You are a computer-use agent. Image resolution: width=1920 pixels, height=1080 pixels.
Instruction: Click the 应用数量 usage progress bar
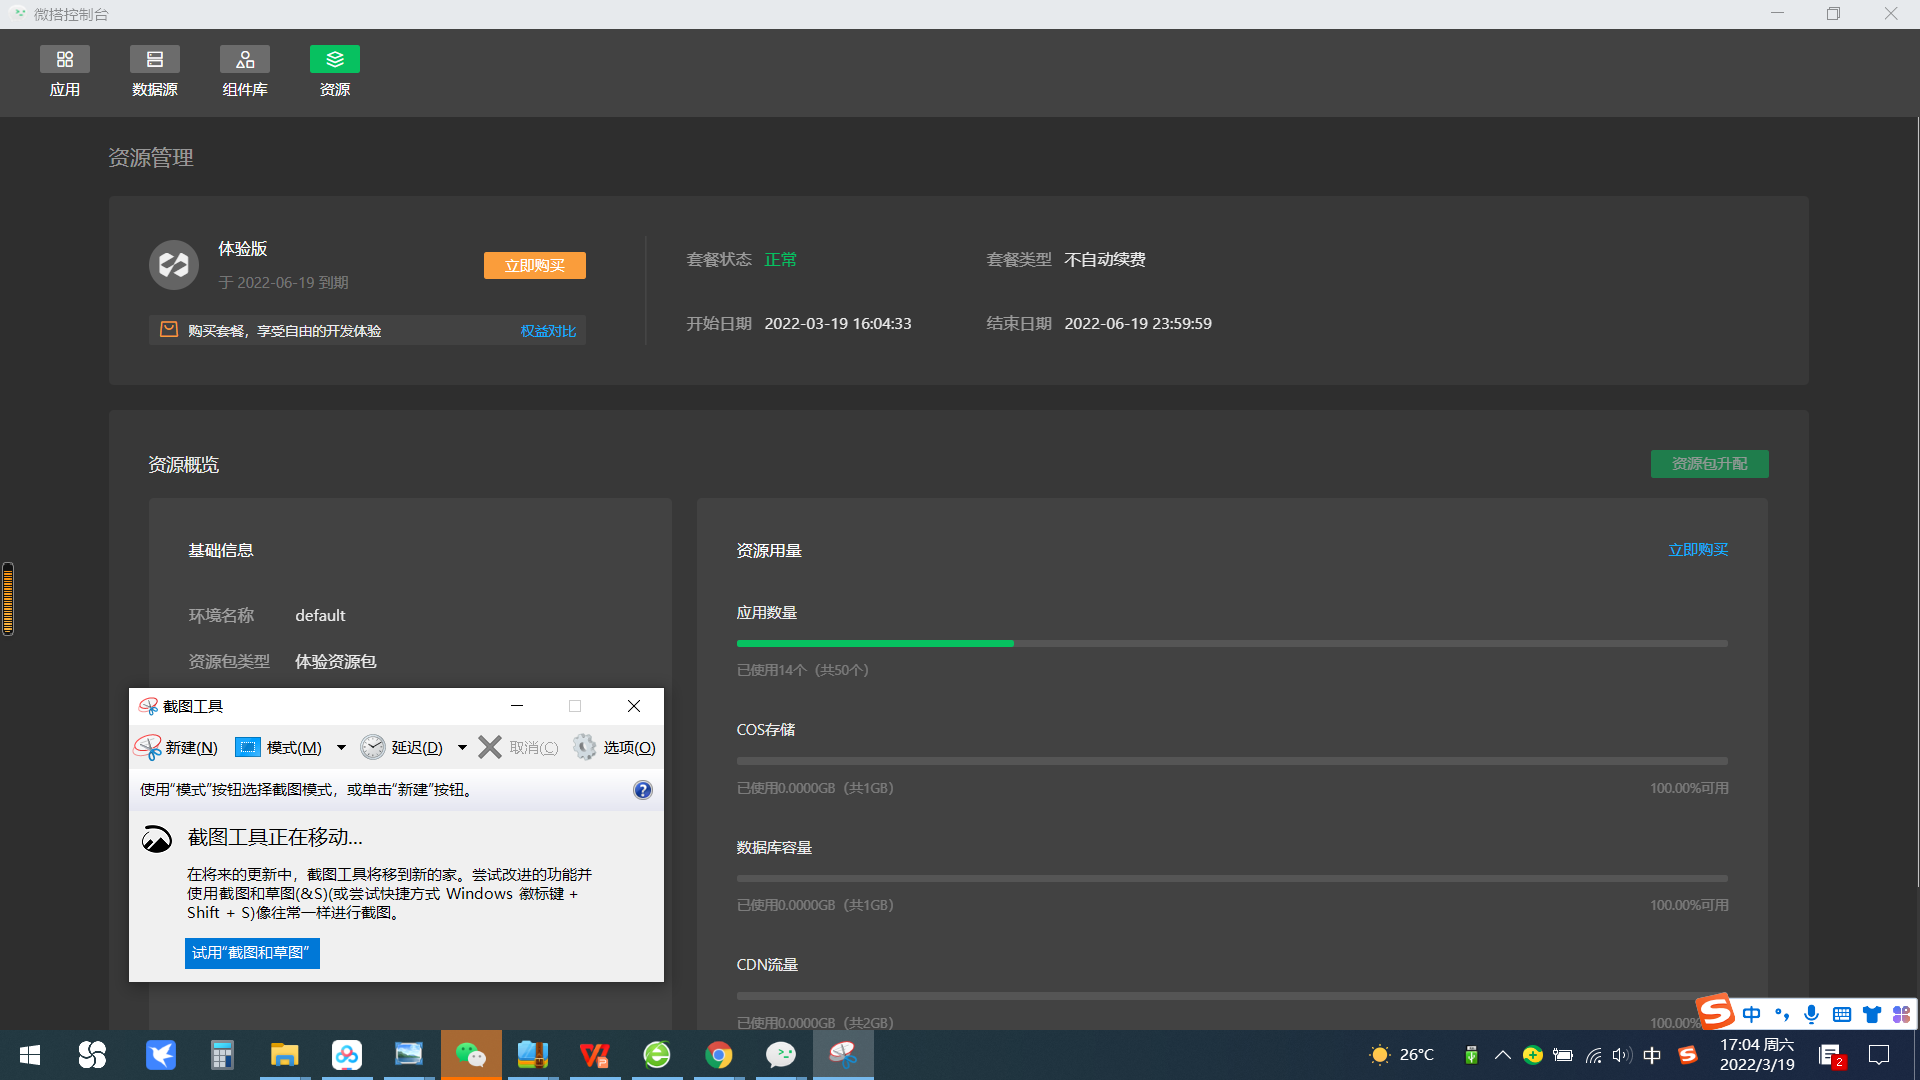click(x=1232, y=644)
